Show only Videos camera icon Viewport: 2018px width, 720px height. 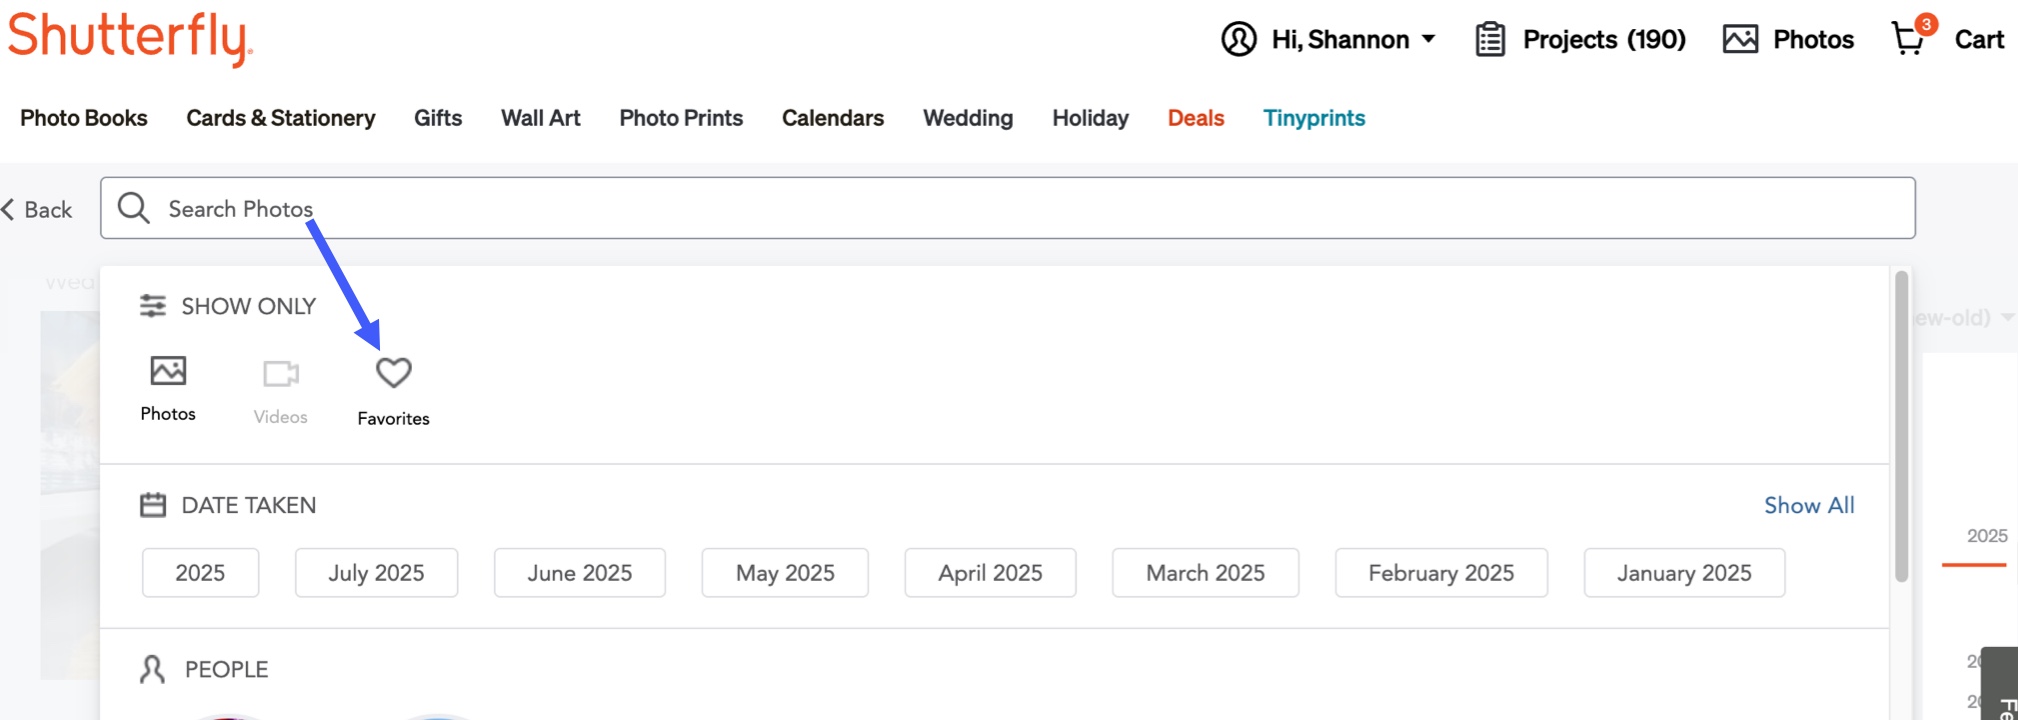pyautogui.click(x=281, y=374)
